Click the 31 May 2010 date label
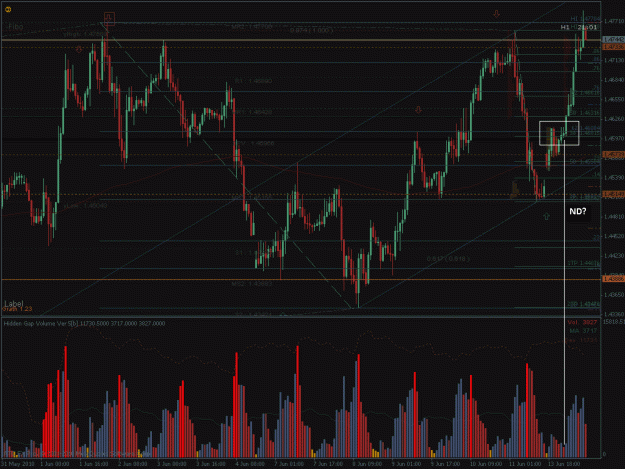Screen dimensions: 625x469 [x=17, y=464]
